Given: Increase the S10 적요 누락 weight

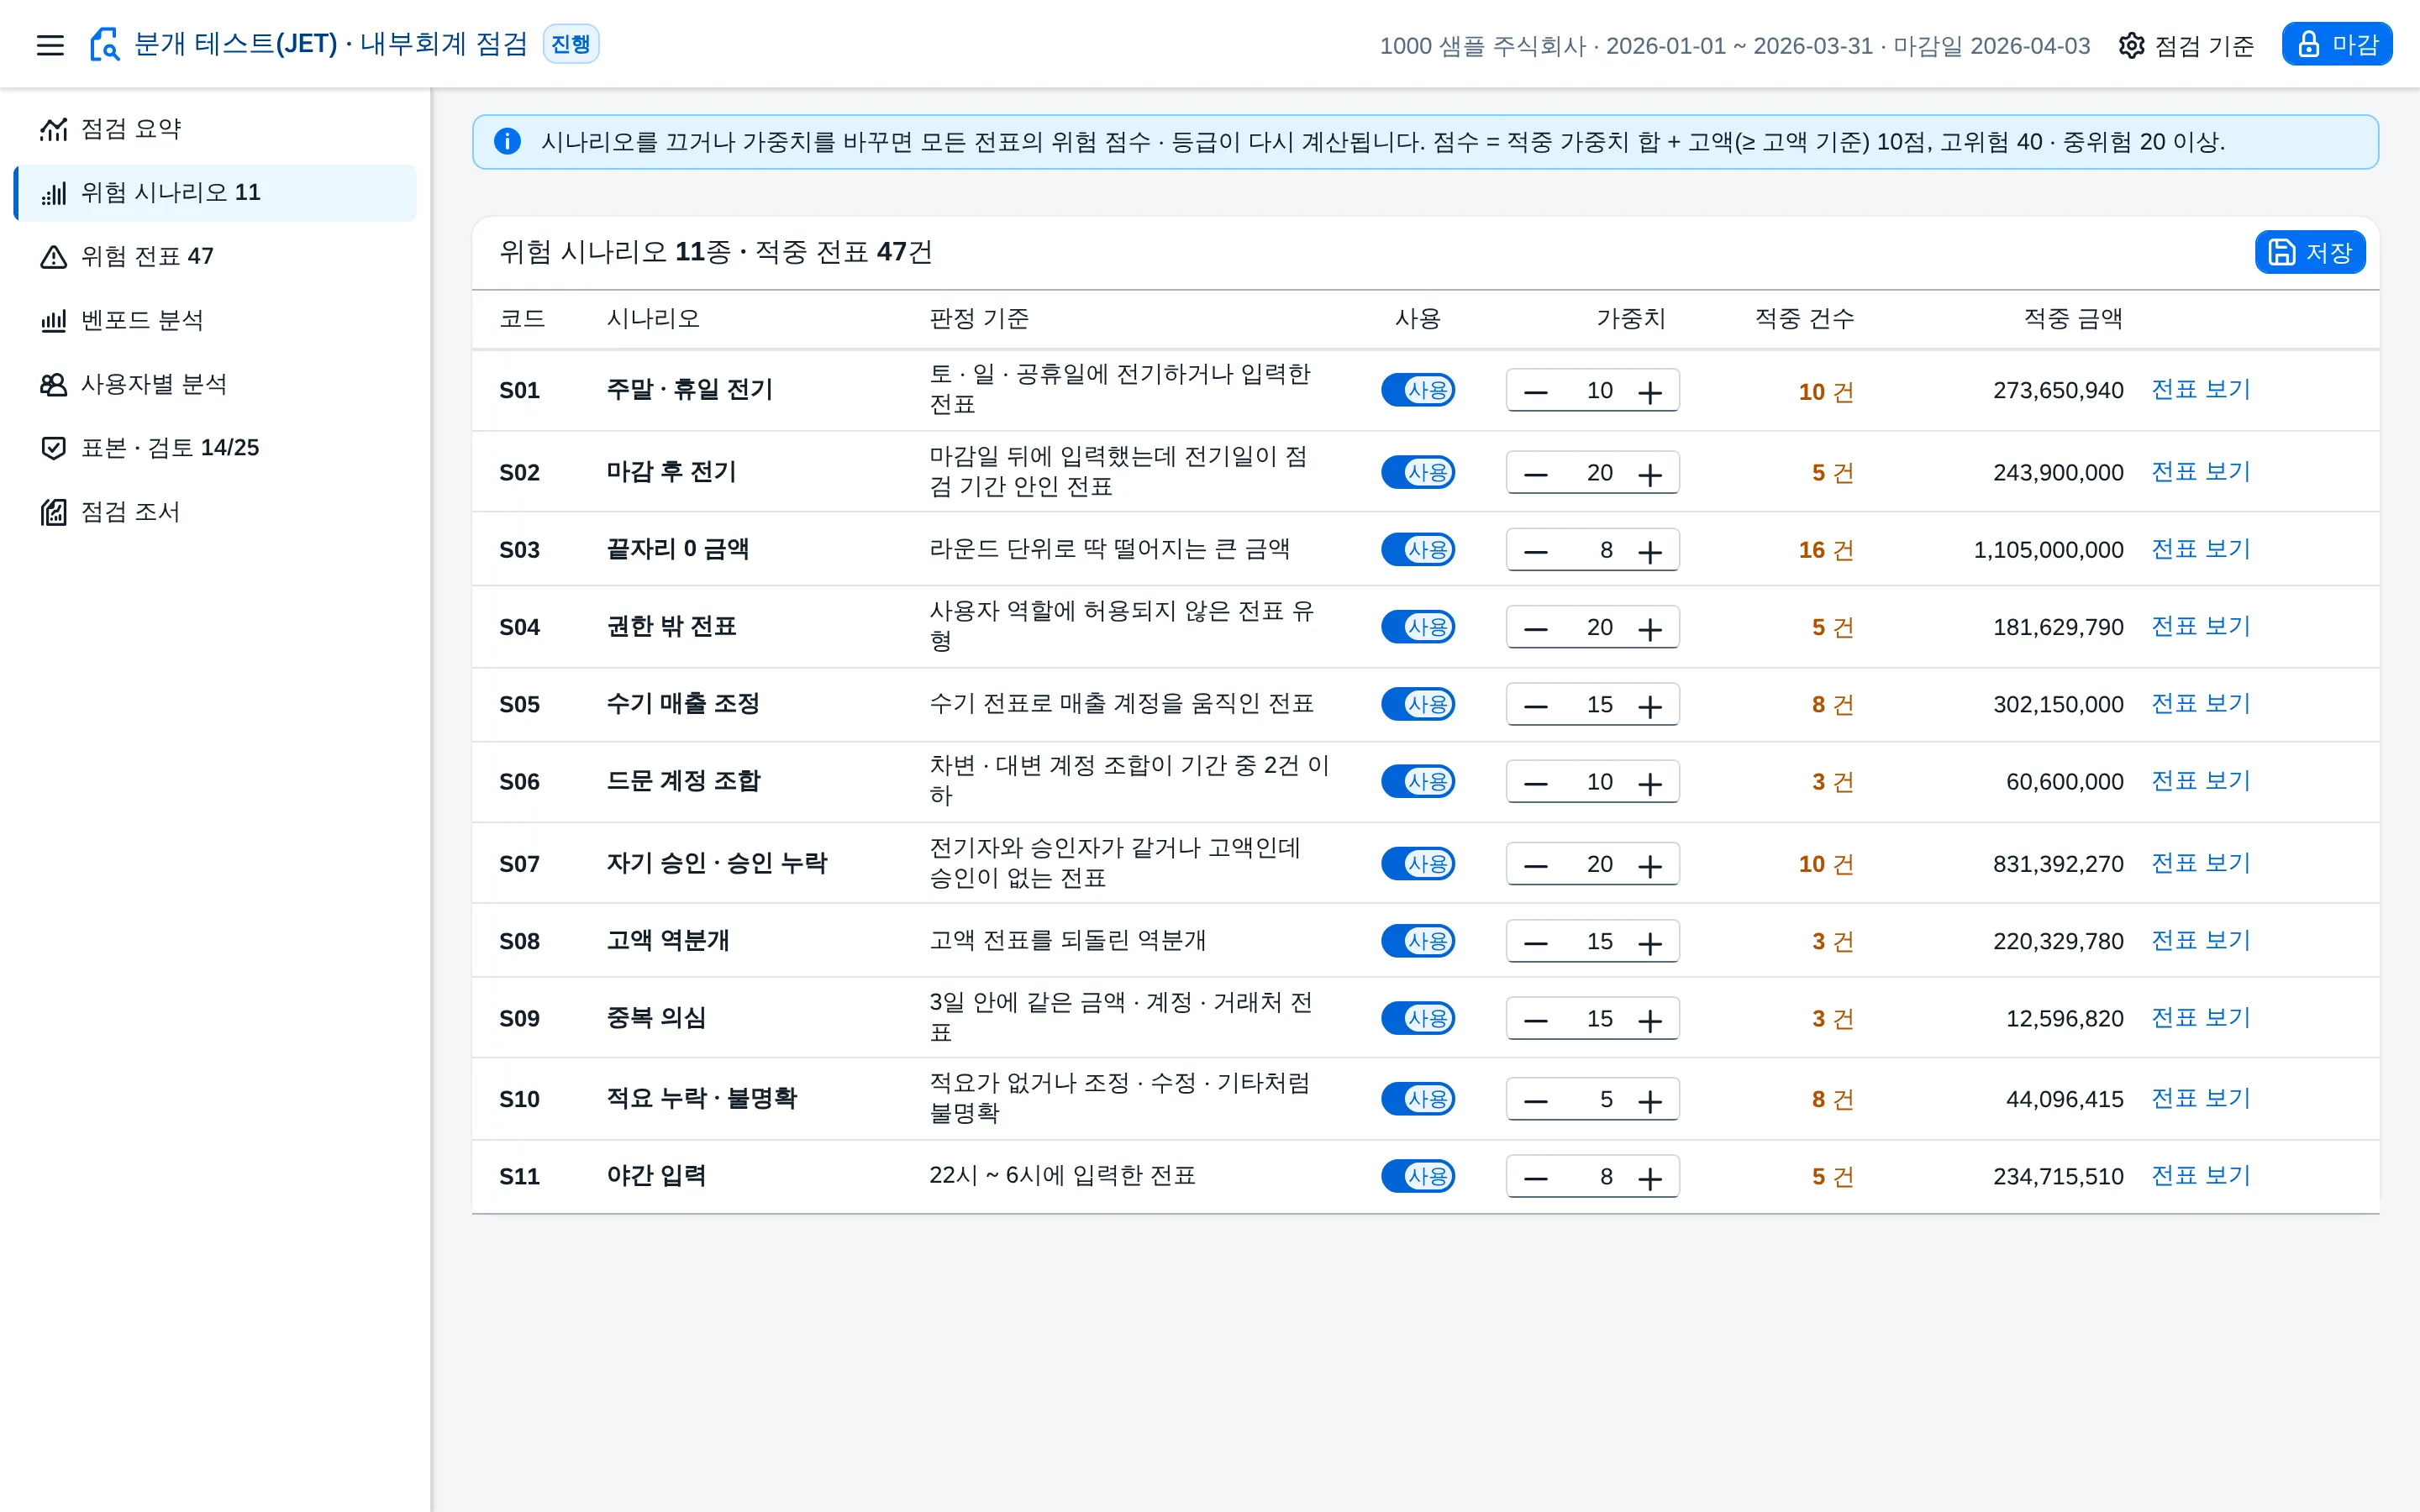Looking at the screenshot, I should click(1650, 1100).
